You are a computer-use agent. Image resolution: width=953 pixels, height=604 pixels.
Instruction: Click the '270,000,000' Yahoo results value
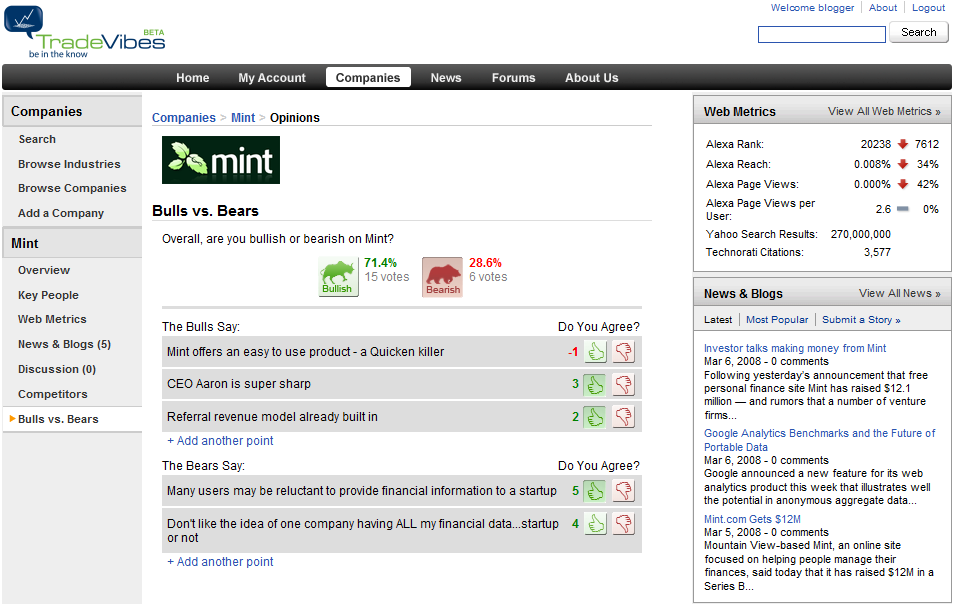tap(861, 234)
